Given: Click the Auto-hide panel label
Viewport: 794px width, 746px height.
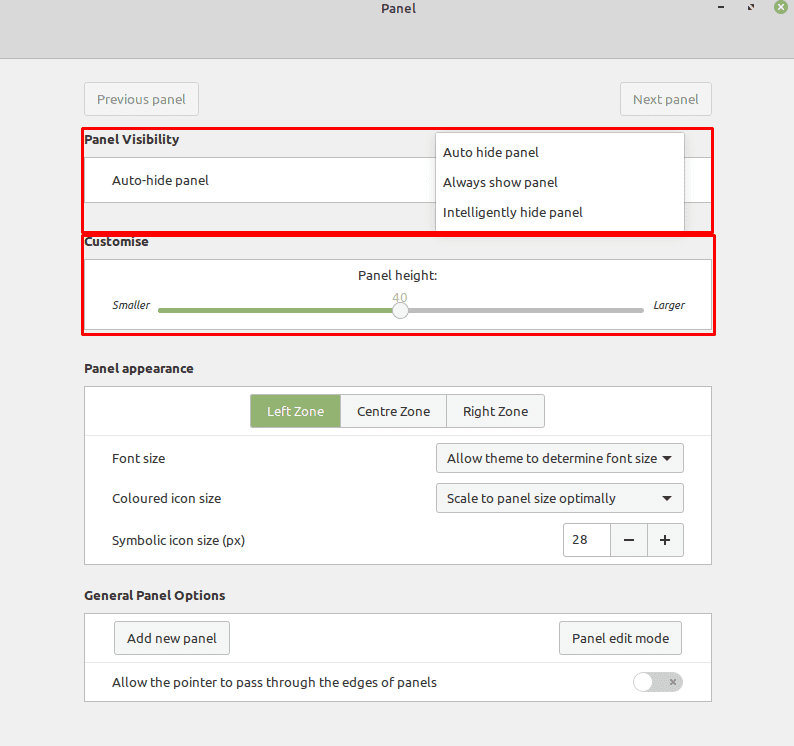Looking at the screenshot, I should 160,180.
